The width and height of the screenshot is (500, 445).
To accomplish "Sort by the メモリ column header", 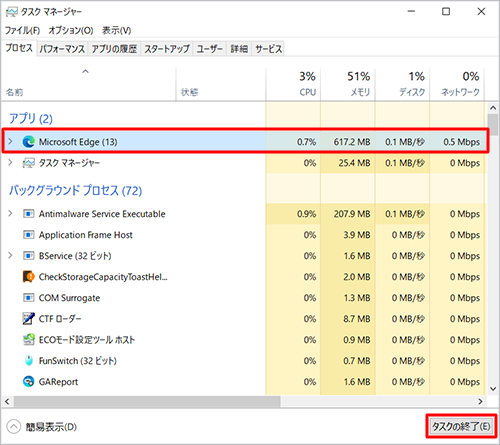I will tap(348, 85).
